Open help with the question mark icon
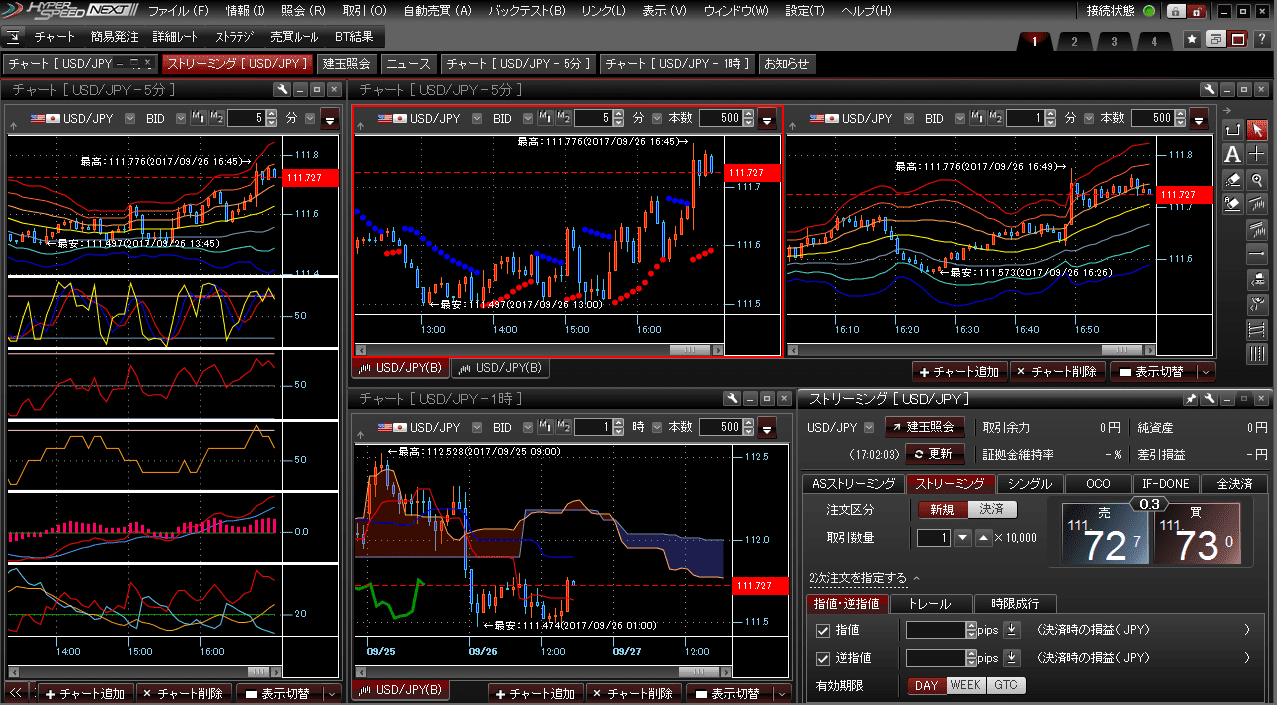This screenshot has width=1277, height=705. [x=1262, y=39]
